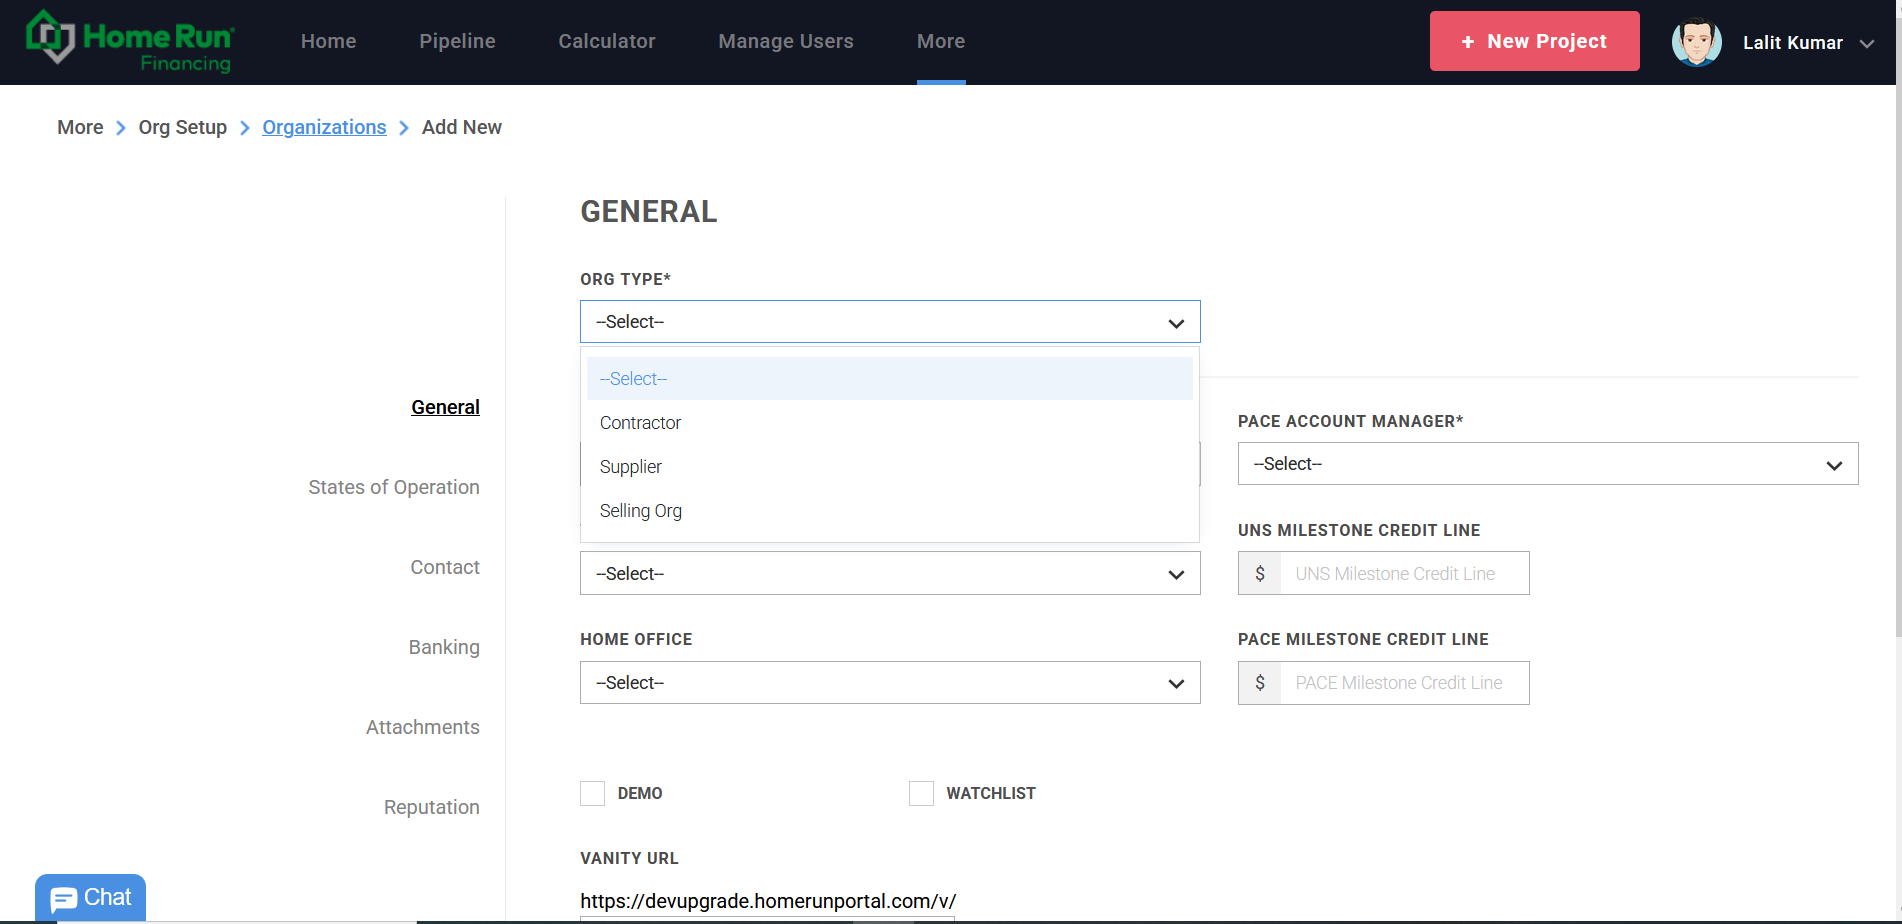The width and height of the screenshot is (1902, 924).
Task: Click the dollar sign of PACE Milestone Credit Line
Action: pyautogui.click(x=1260, y=683)
